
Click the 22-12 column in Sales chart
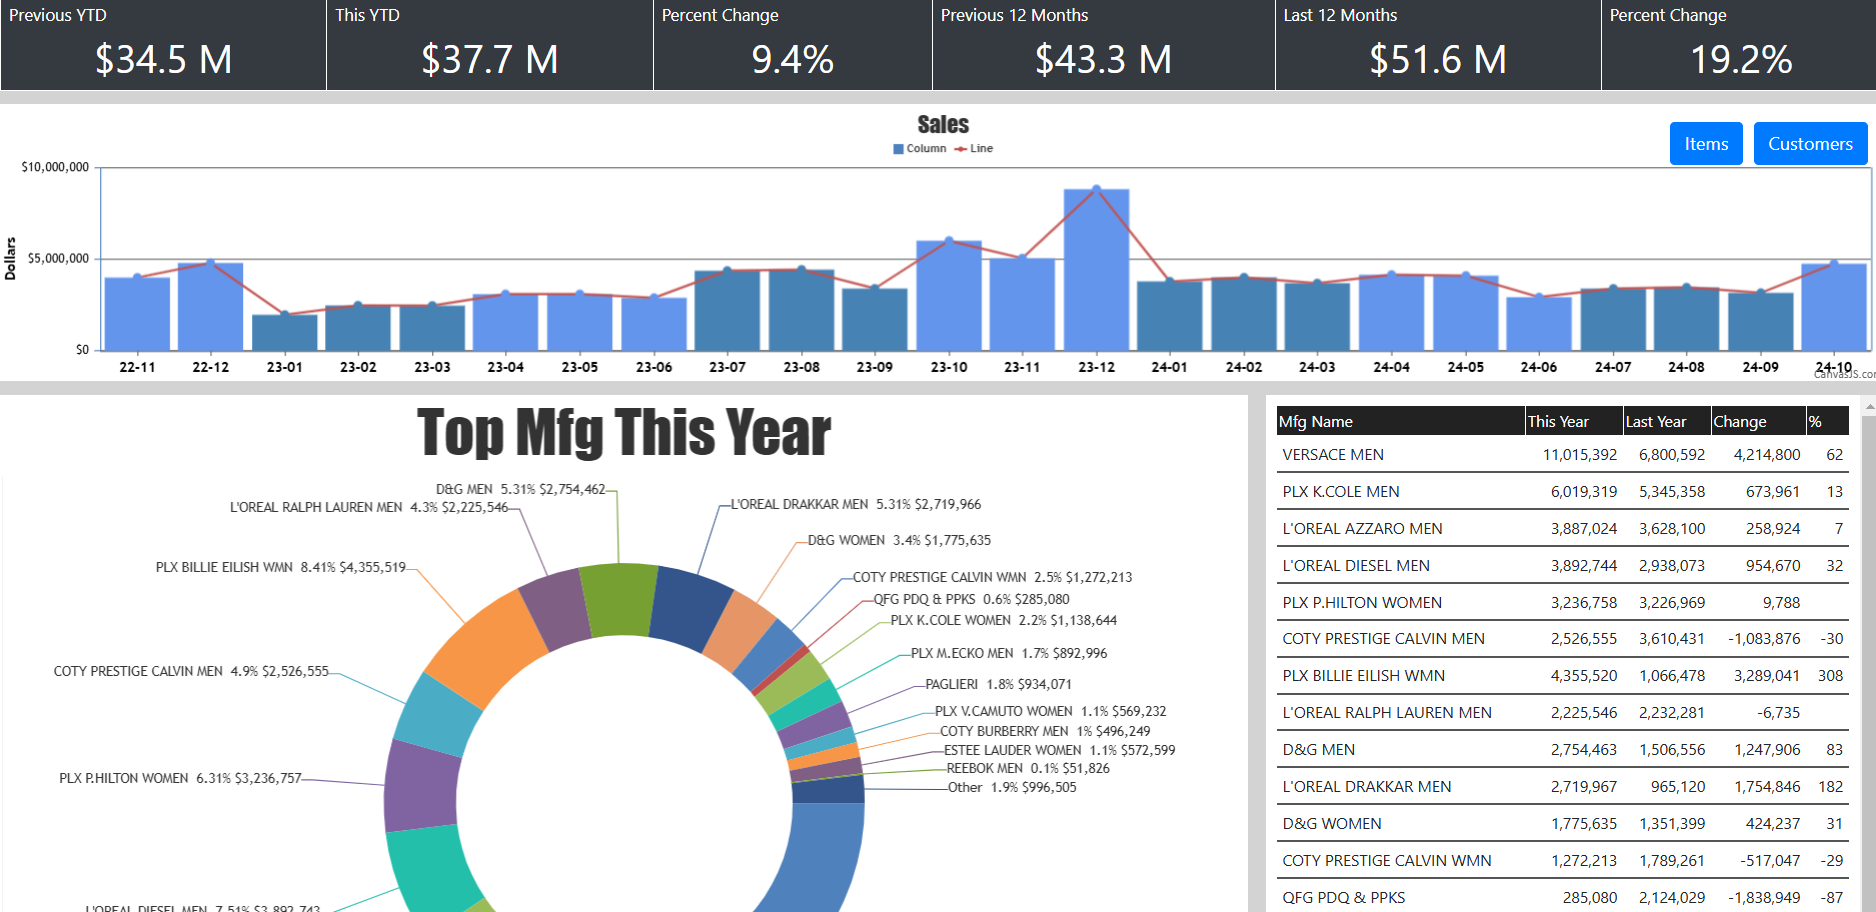coord(210,307)
